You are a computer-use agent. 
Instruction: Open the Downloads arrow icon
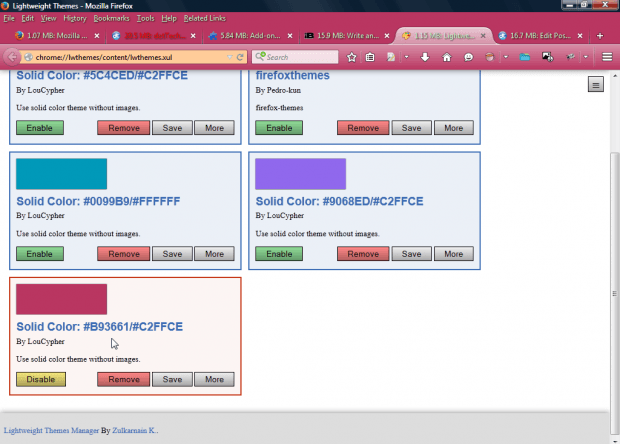(x=425, y=57)
